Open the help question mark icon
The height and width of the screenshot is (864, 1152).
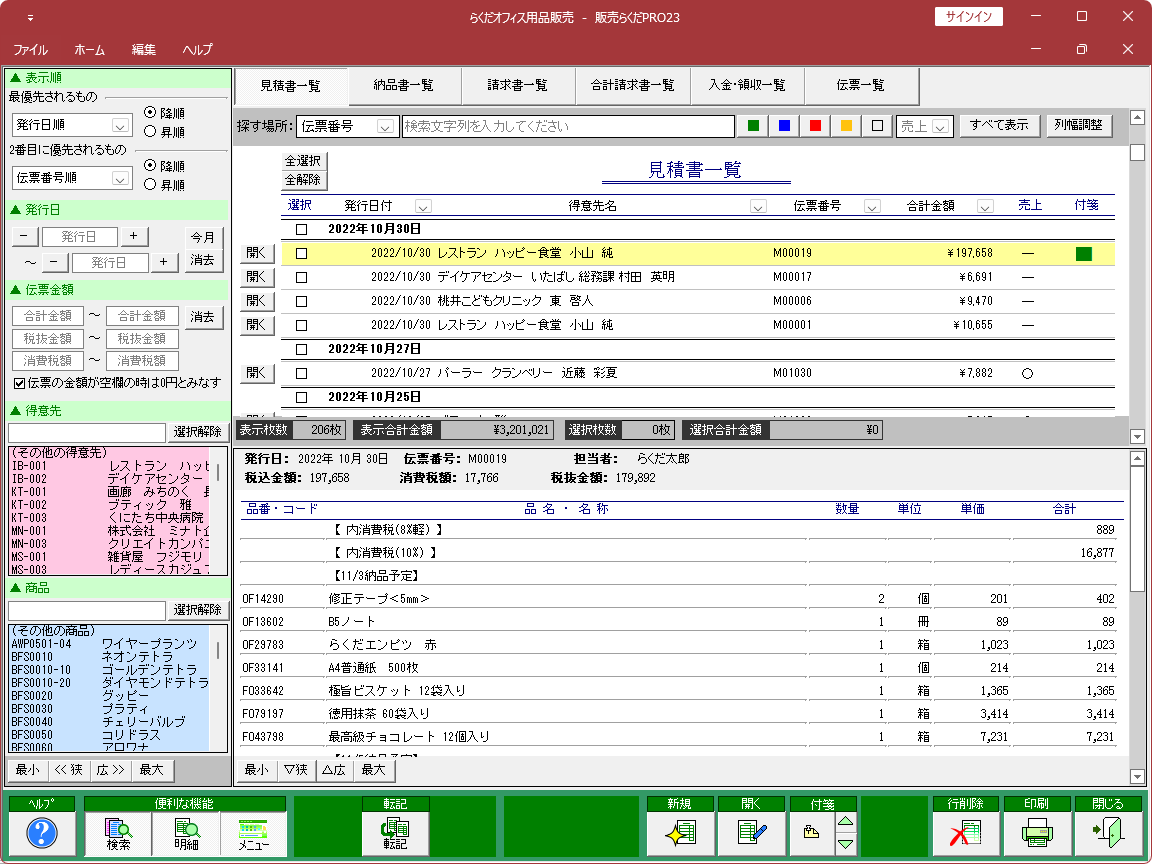pos(42,833)
